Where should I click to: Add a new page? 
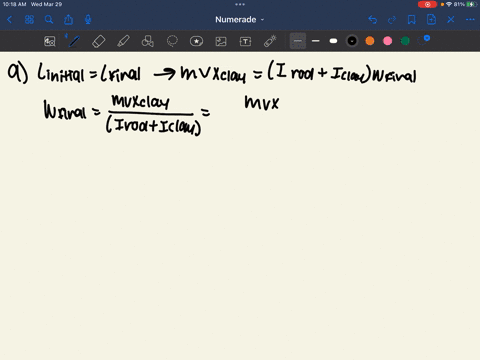point(431,20)
